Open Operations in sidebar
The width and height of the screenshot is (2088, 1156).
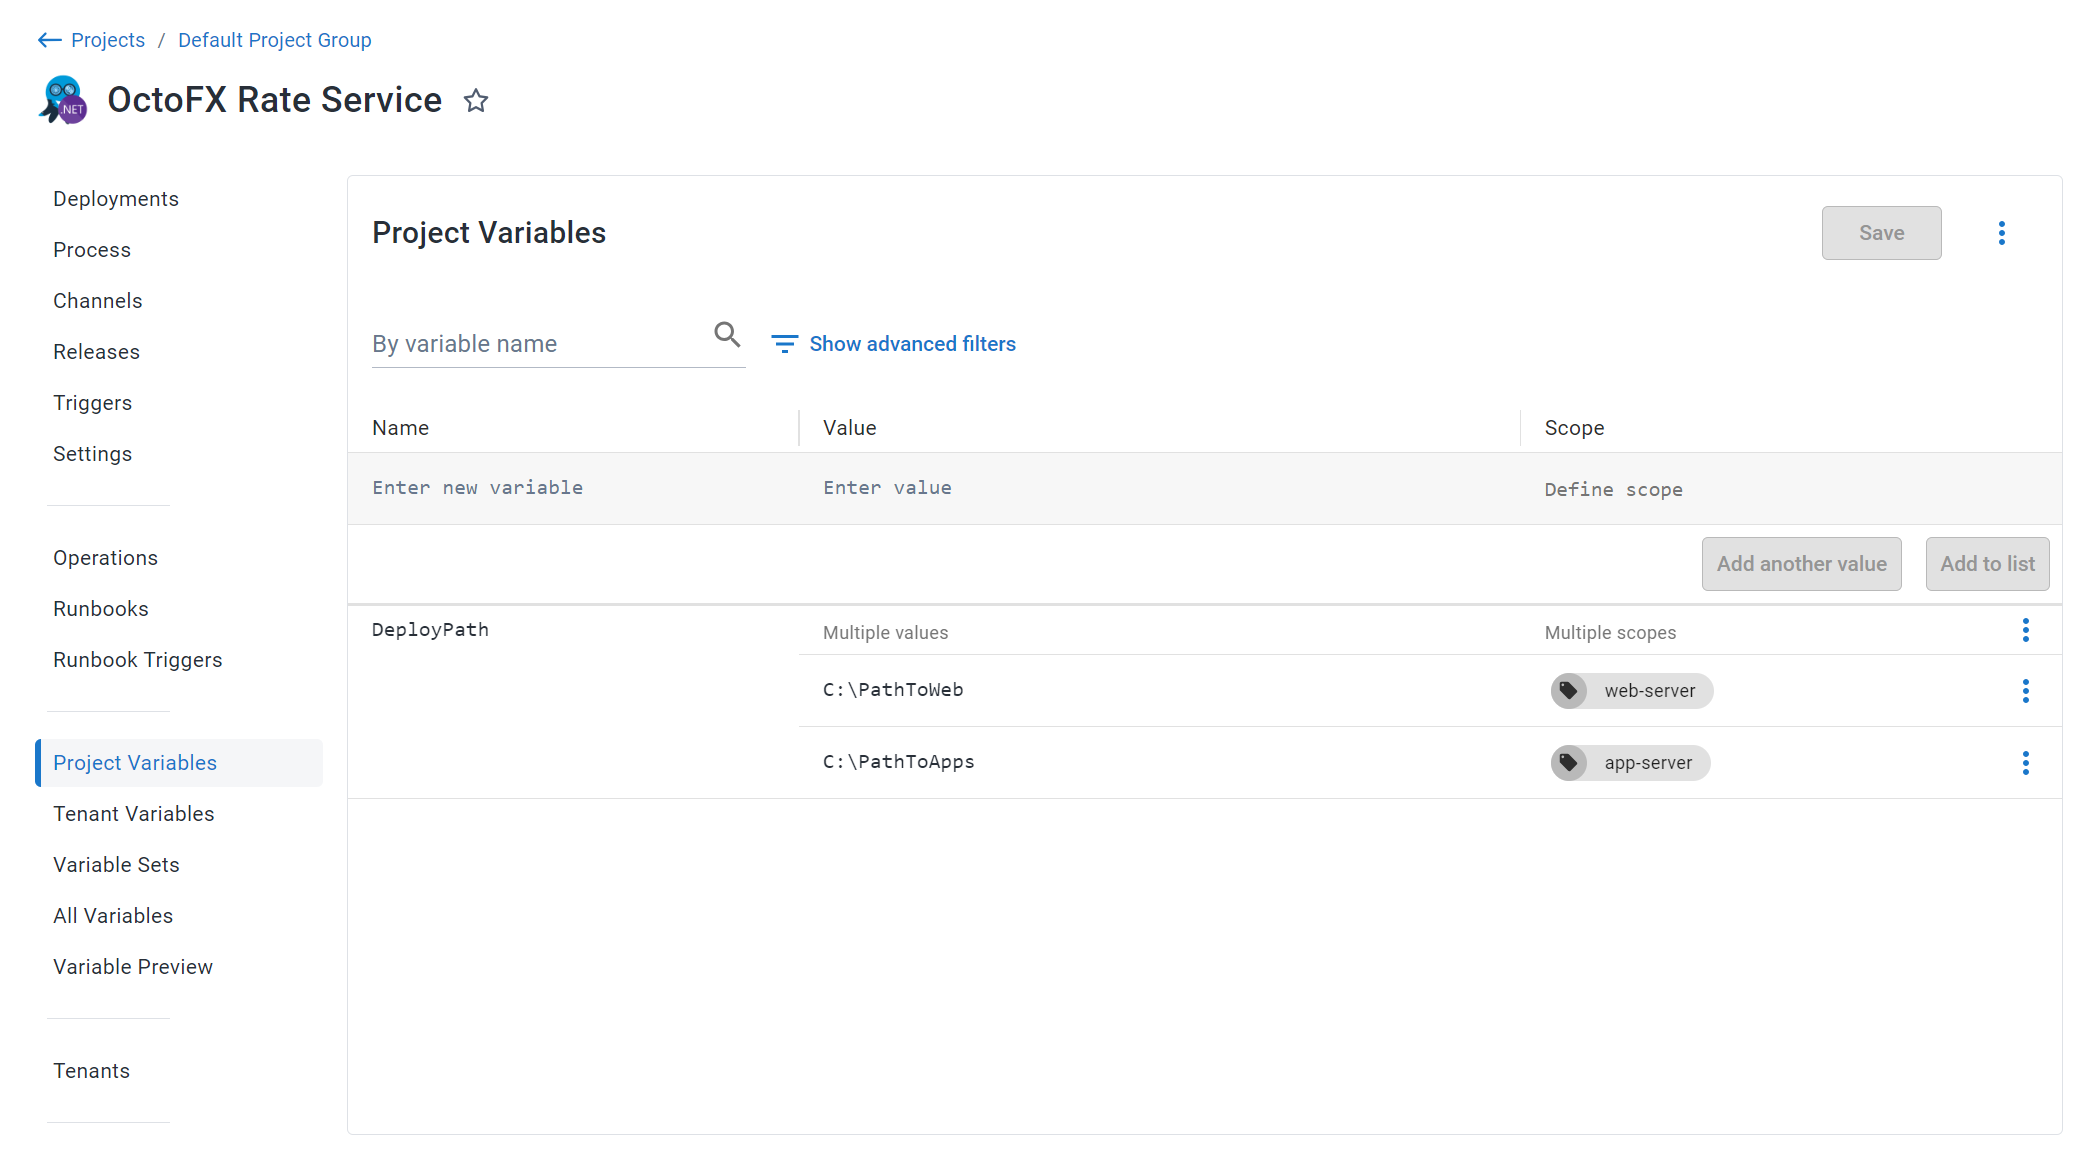point(105,558)
